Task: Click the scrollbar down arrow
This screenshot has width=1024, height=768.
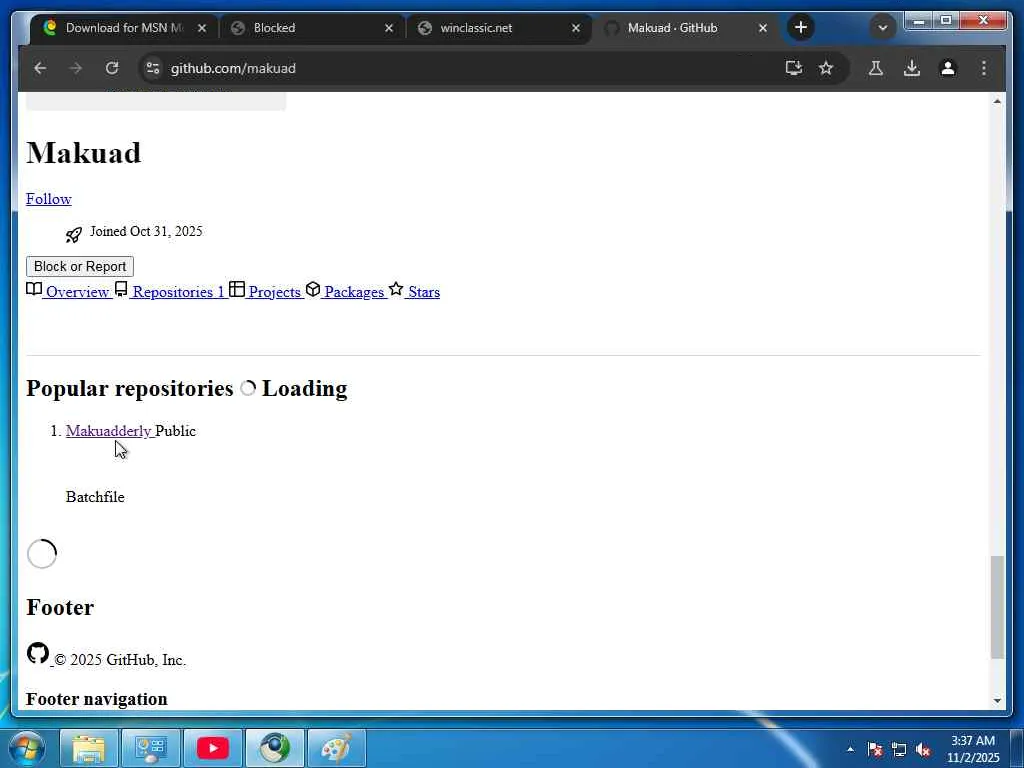Action: point(997,700)
